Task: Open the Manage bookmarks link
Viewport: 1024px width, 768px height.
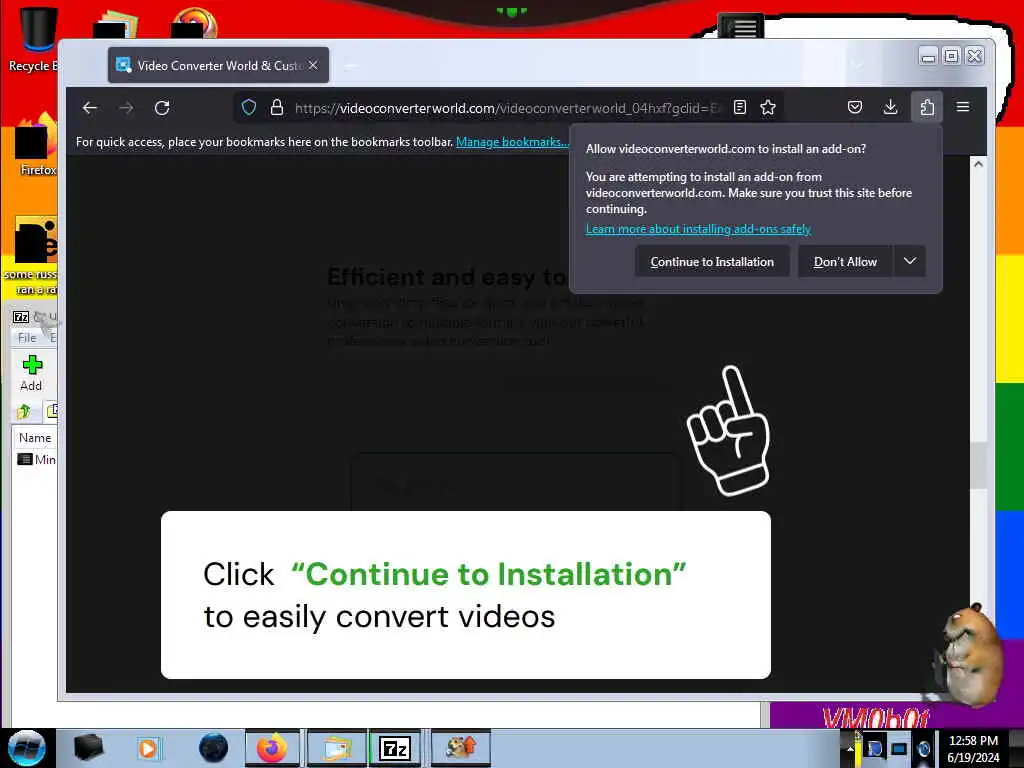Action: (512, 142)
